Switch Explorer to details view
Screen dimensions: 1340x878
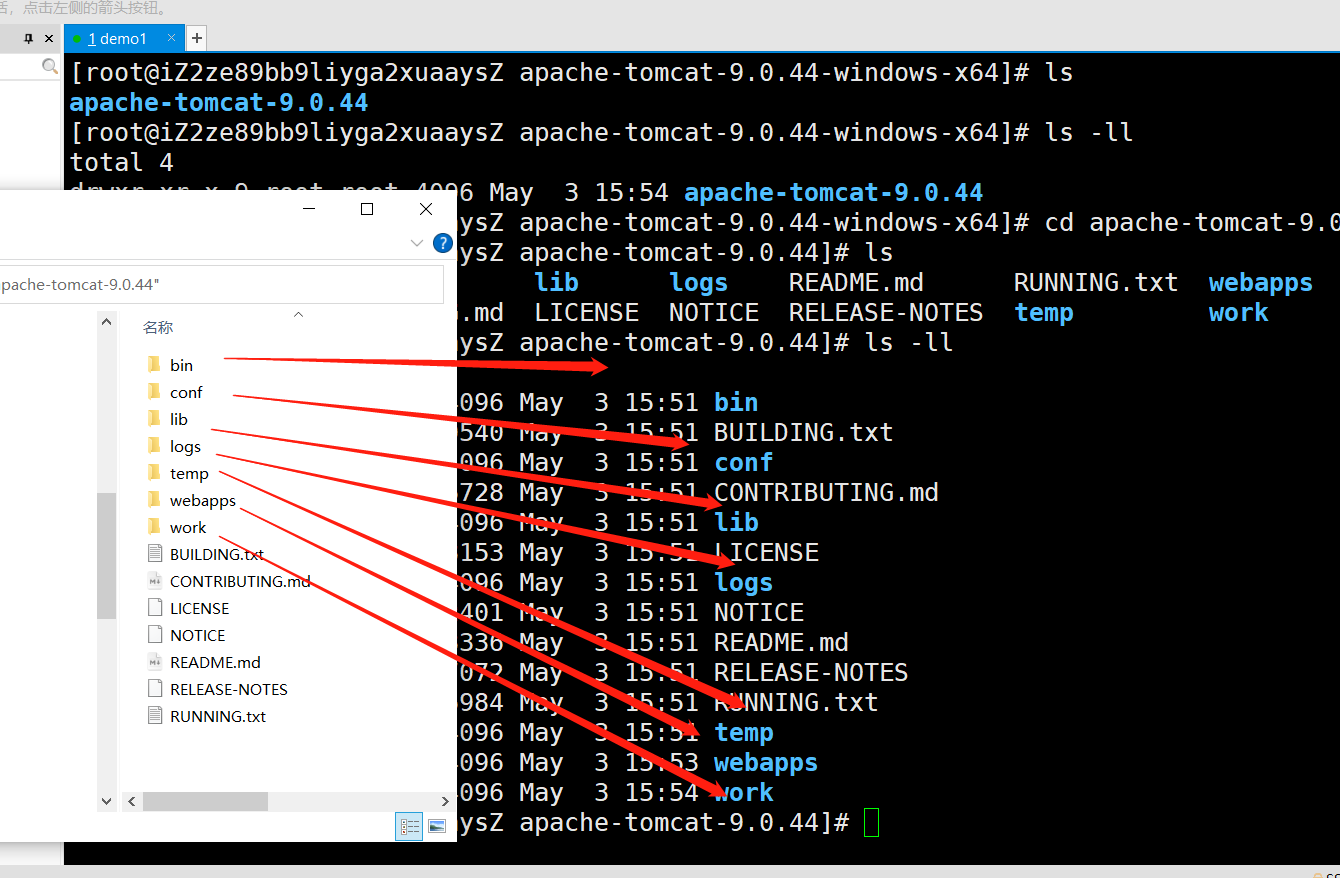(410, 826)
